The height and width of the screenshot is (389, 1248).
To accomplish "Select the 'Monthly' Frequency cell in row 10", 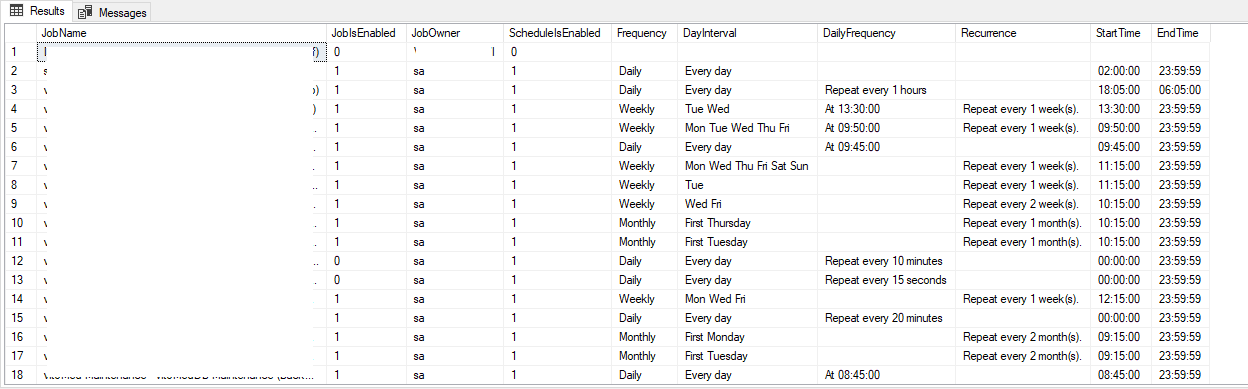I will 645,223.
